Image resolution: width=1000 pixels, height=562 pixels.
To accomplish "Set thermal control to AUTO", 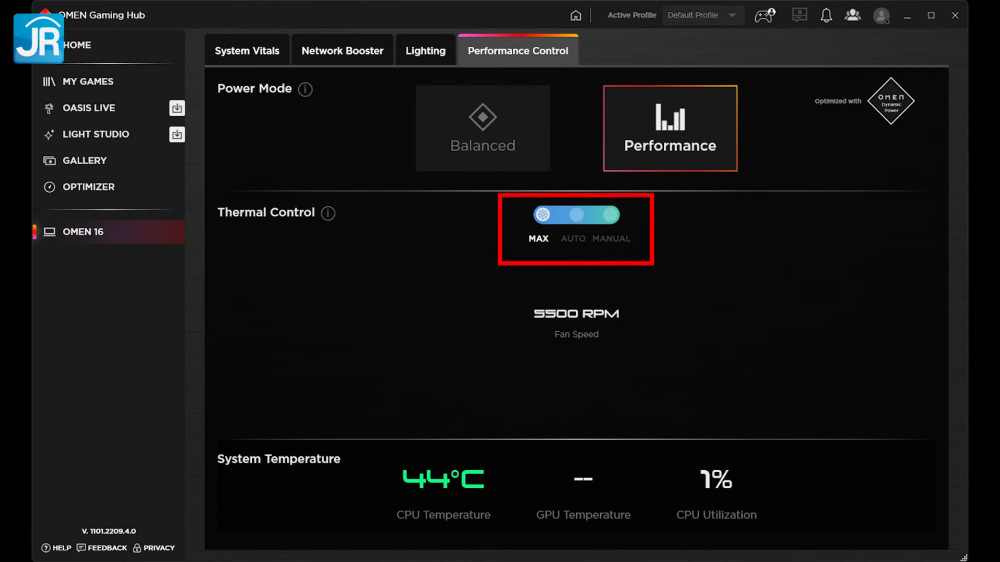I will (x=576, y=215).
